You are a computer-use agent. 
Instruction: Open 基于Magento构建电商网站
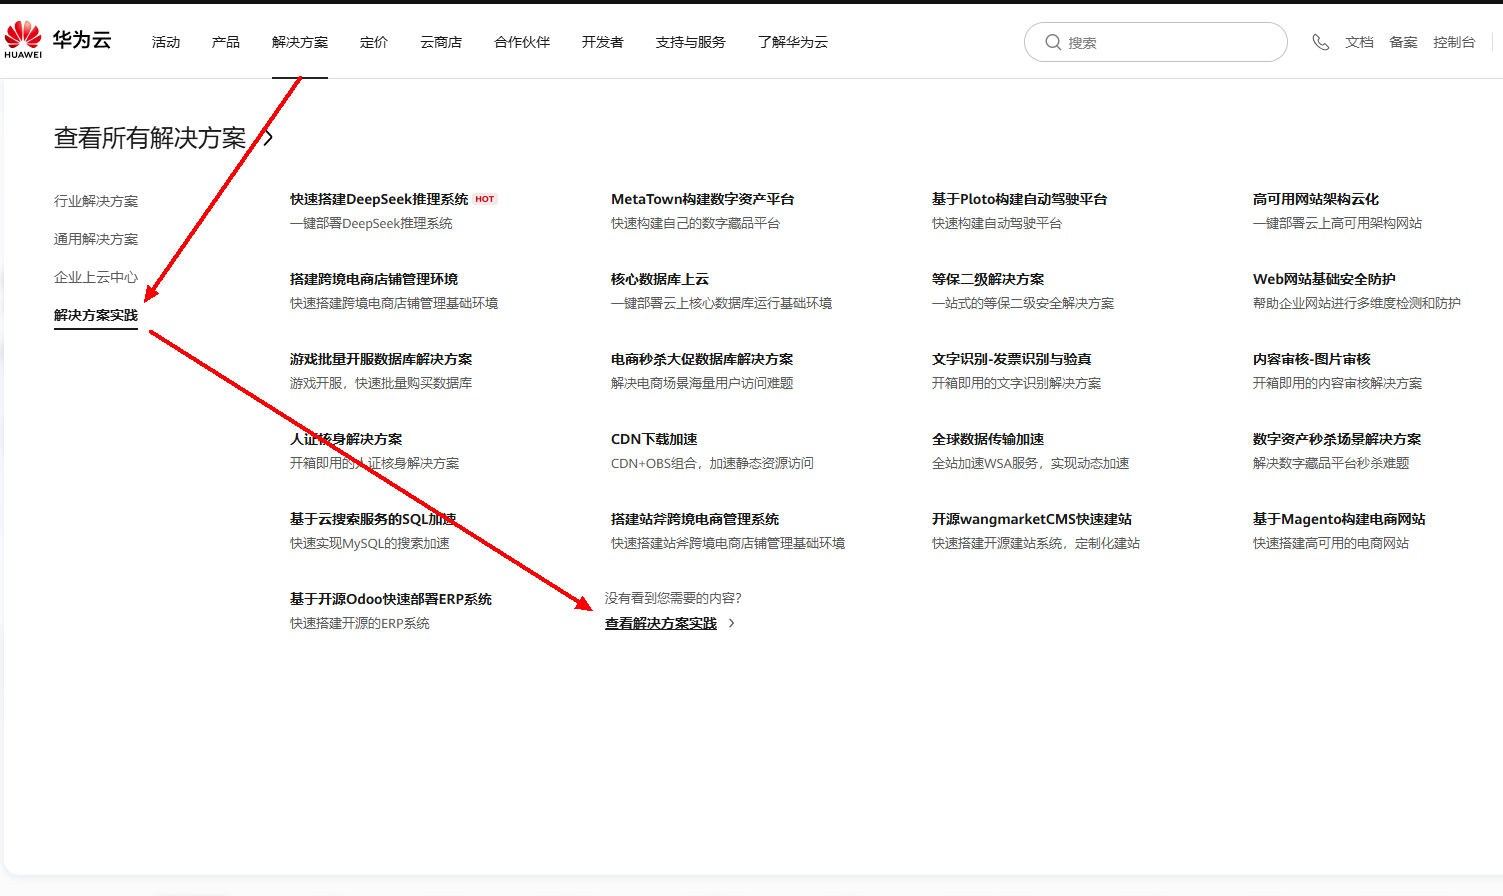point(1339,519)
